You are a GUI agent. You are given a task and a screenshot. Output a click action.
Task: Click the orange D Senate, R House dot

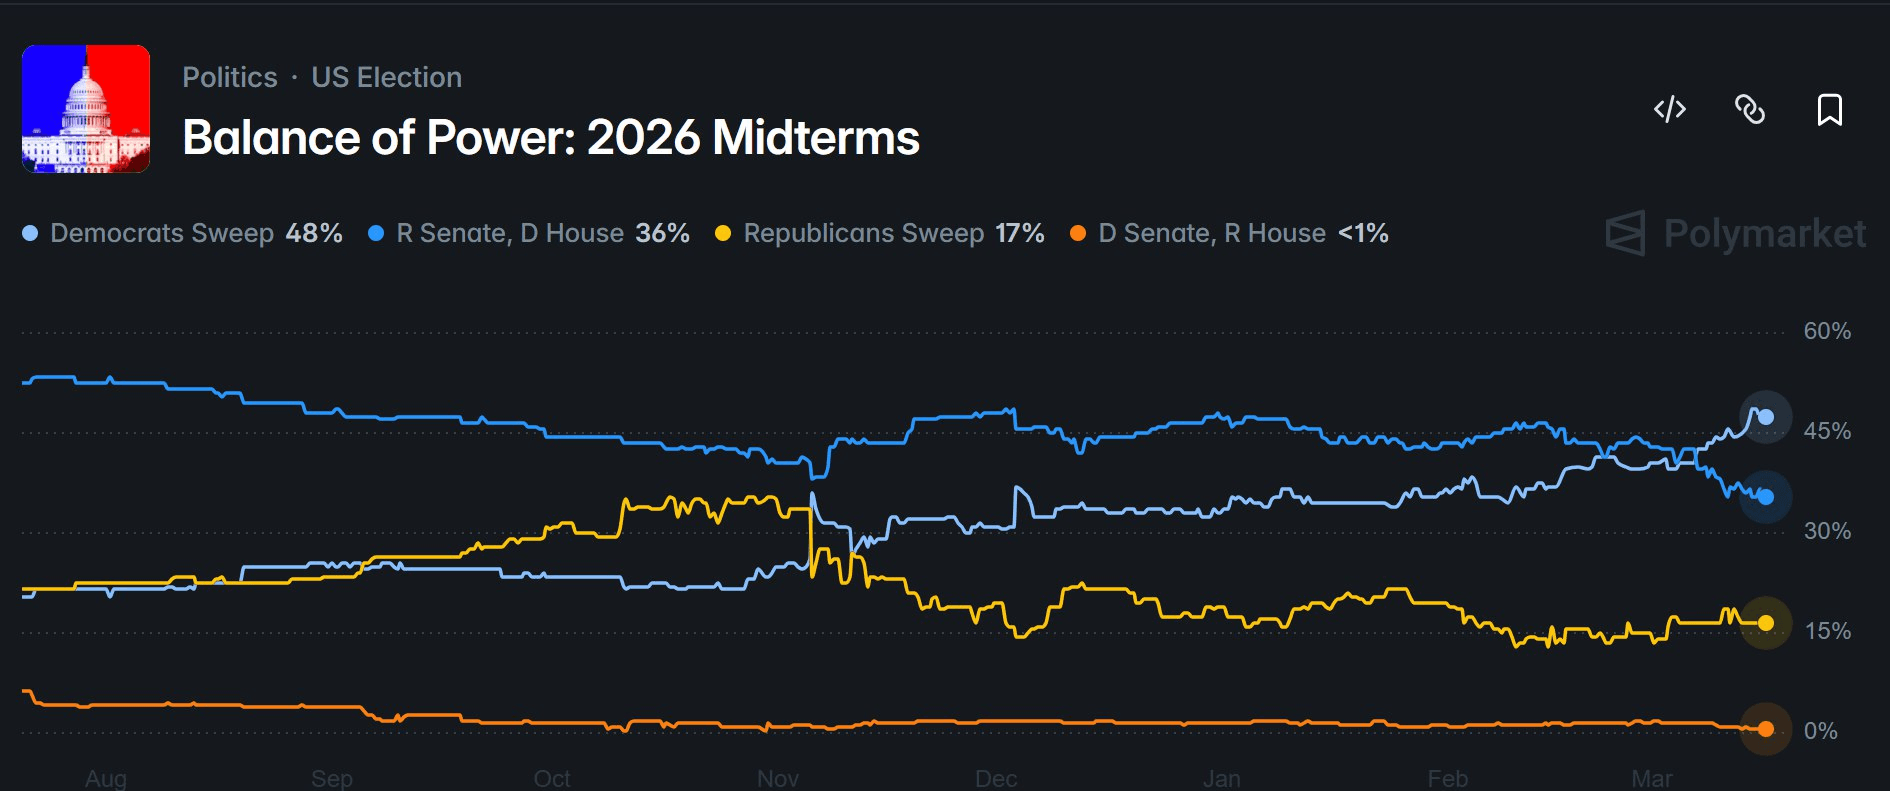tap(1078, 234)
